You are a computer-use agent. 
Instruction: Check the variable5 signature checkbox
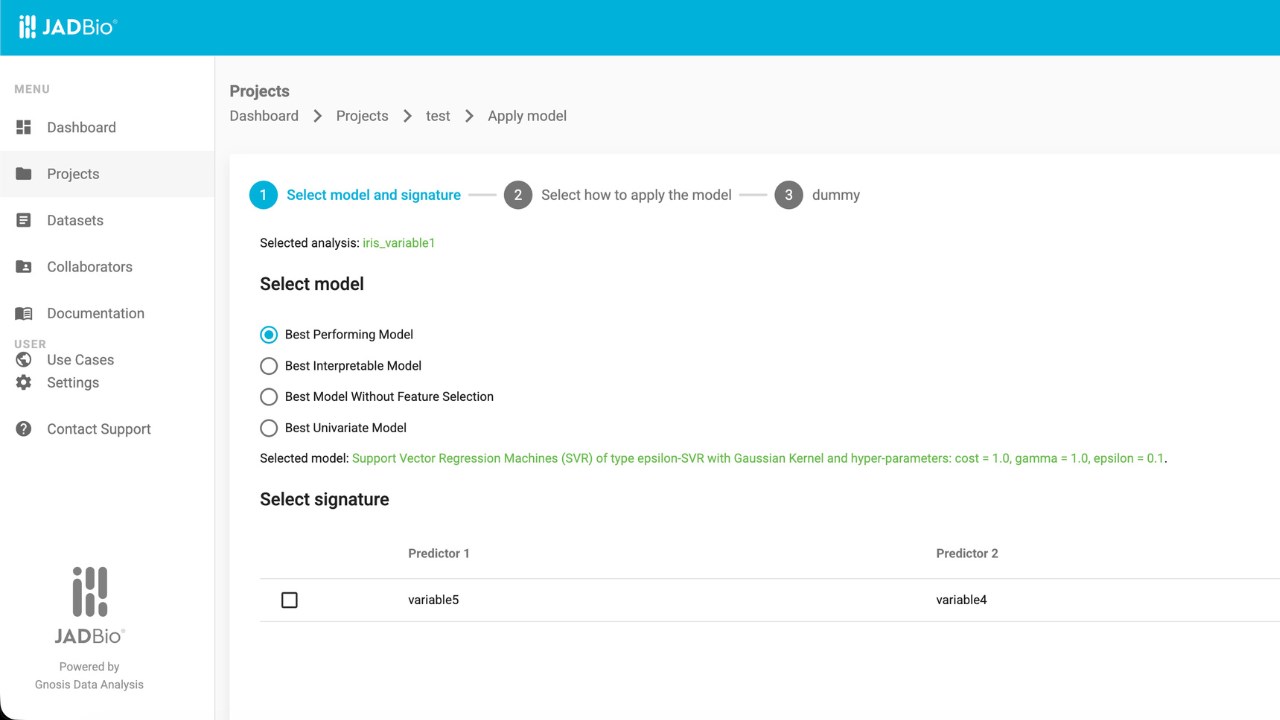[289, 600]
